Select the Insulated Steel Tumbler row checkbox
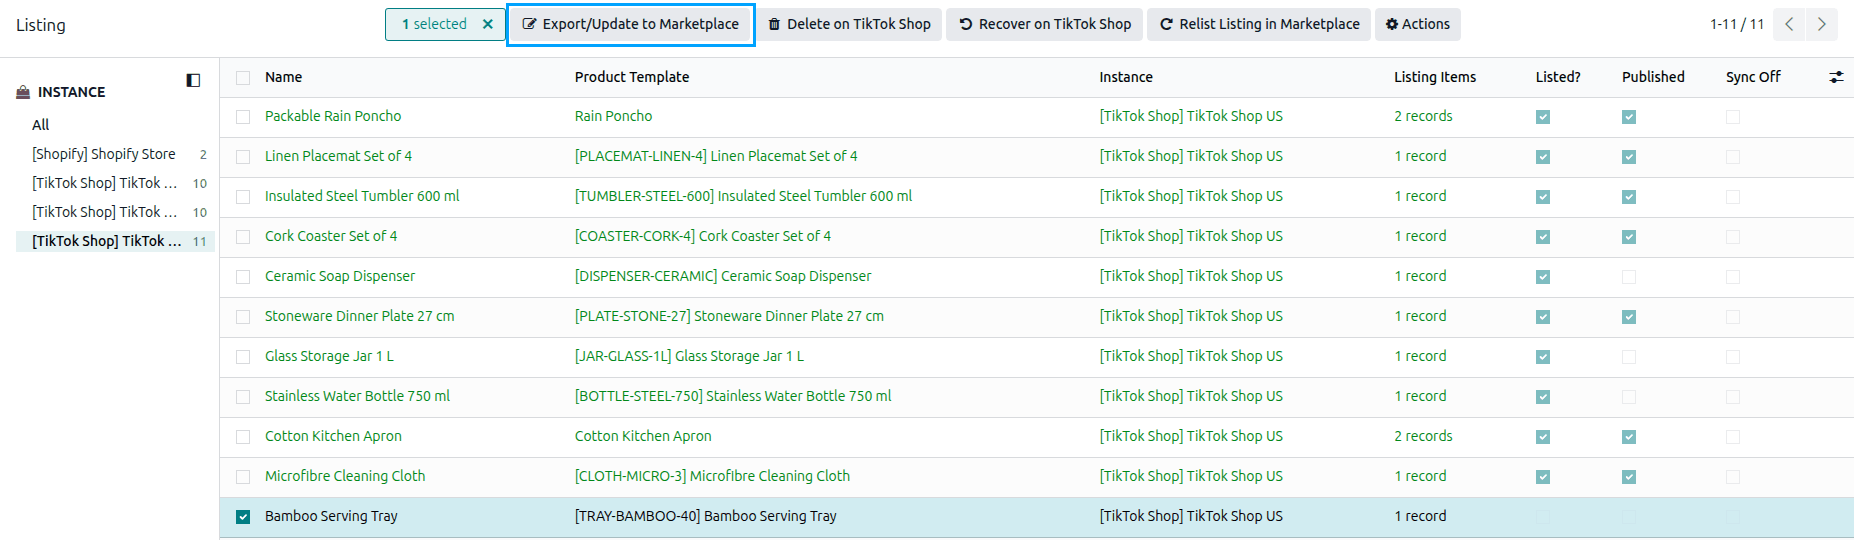Viewport: 1854px width, 540px height. (243, 197)
